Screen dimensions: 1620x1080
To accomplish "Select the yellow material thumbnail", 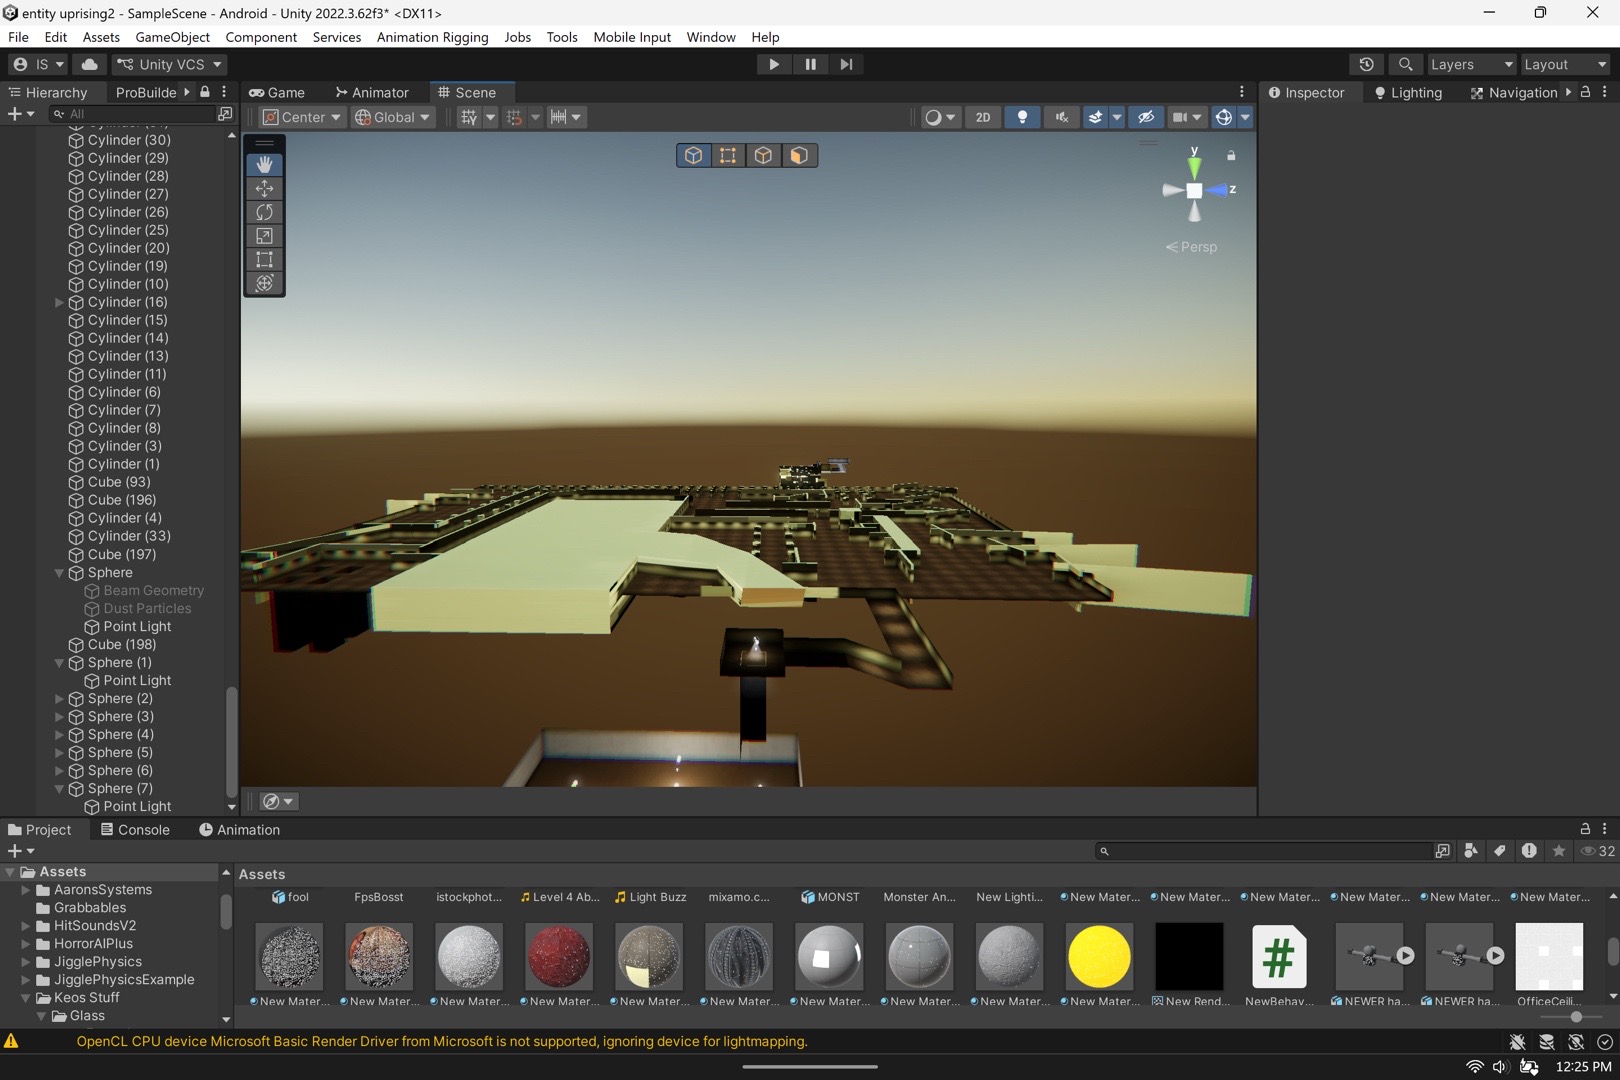I will pyautogui.click(x=1099, y=956).
